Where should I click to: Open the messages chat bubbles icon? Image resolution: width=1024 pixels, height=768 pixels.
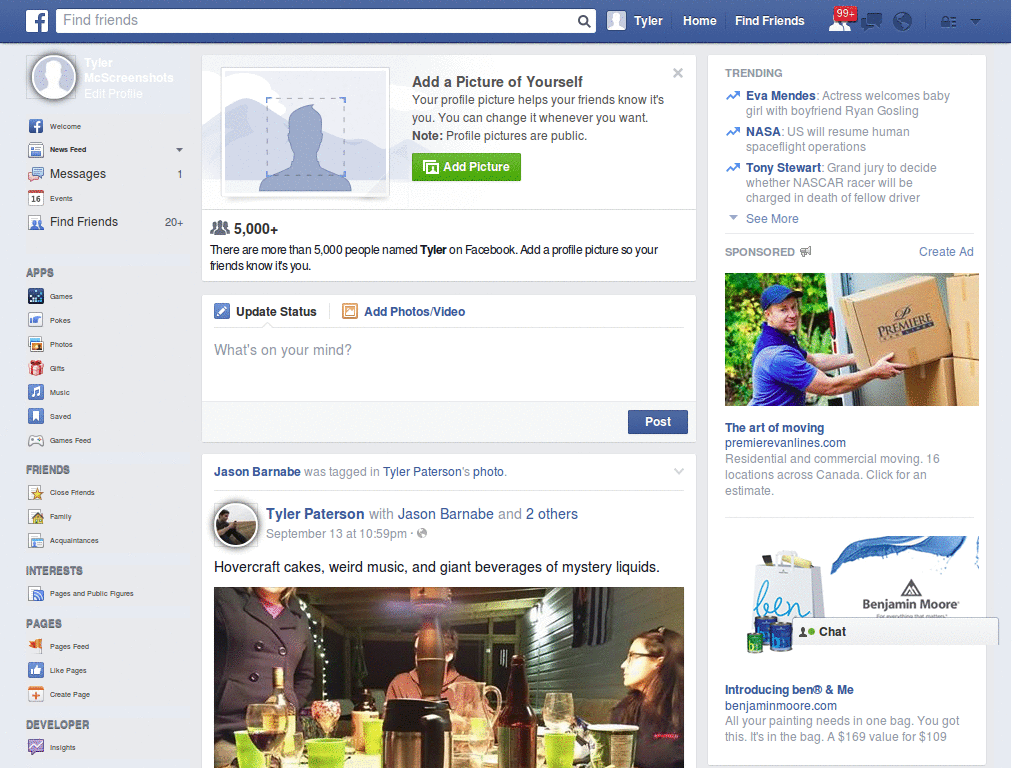pyautogui.click(x=871, y=22)
